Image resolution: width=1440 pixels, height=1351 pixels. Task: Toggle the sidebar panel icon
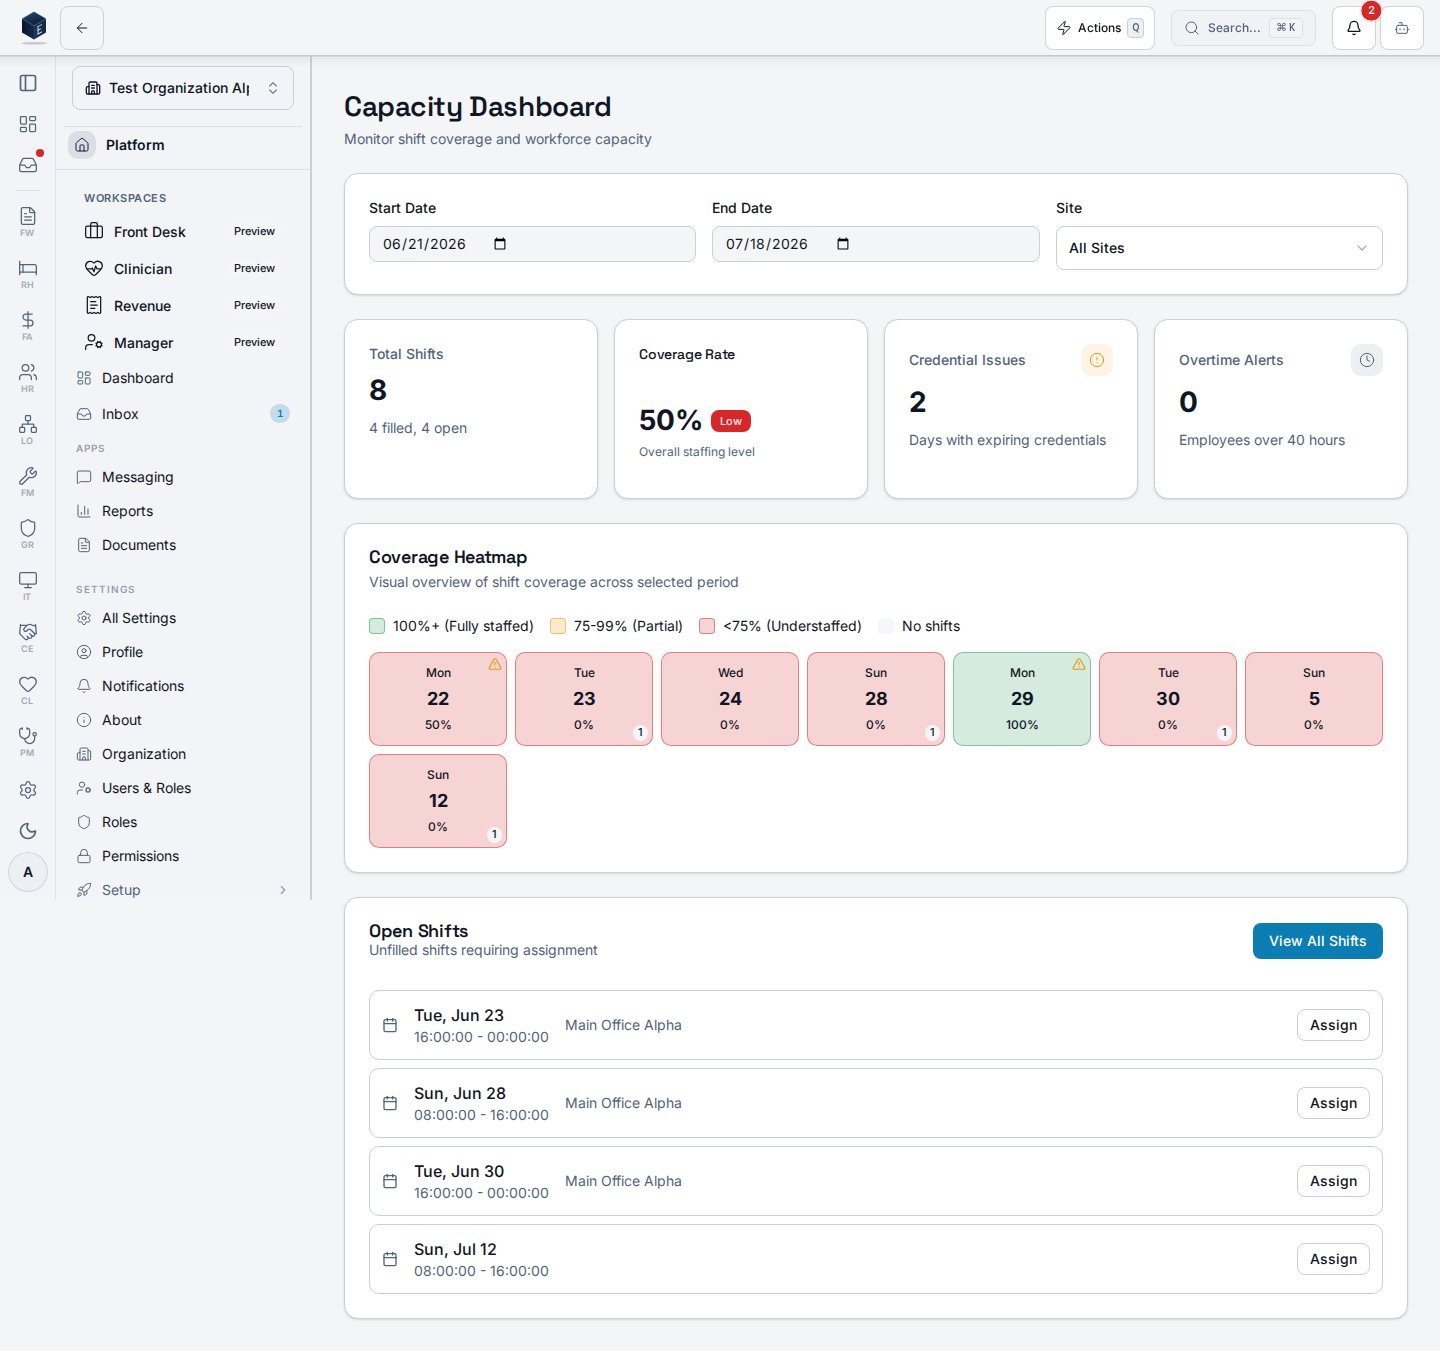[x=28, y=83]
